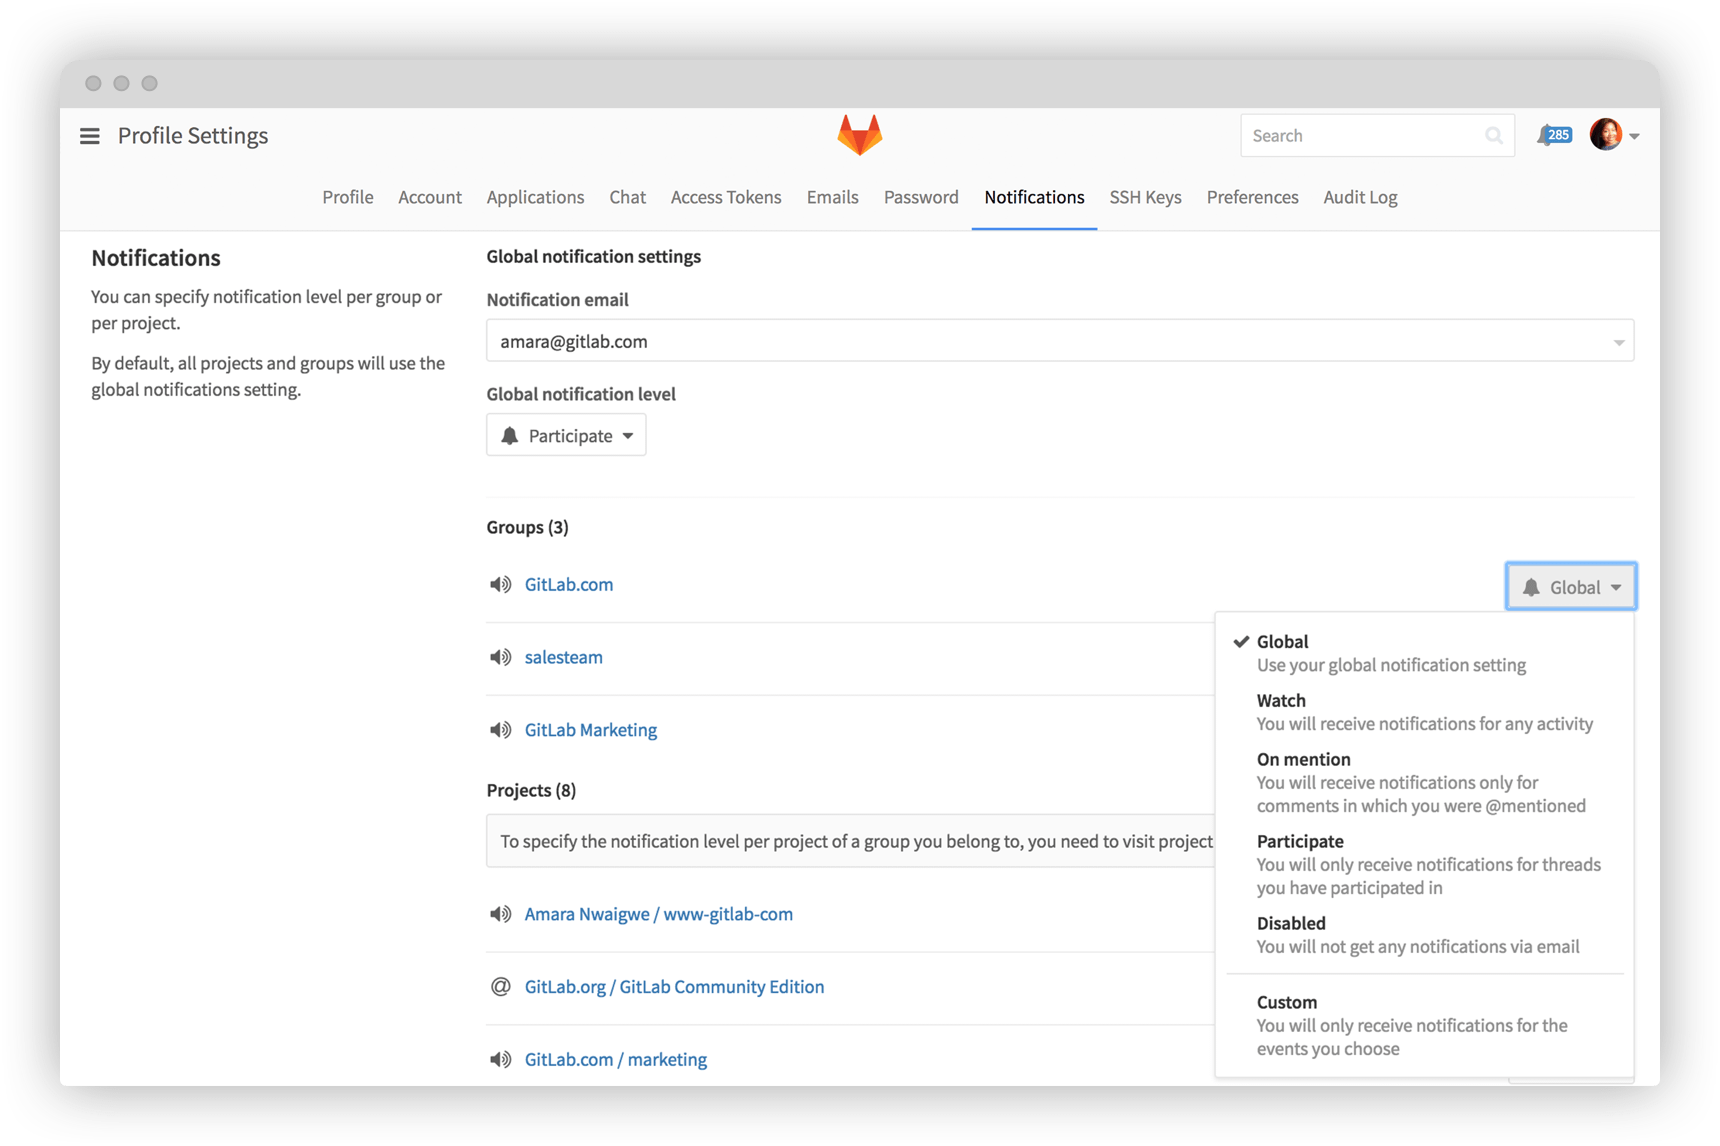The height and width of the screenshot is (1146, 1720).
Task: Click the bell icon in the Participate button
Action: [510, 436]
